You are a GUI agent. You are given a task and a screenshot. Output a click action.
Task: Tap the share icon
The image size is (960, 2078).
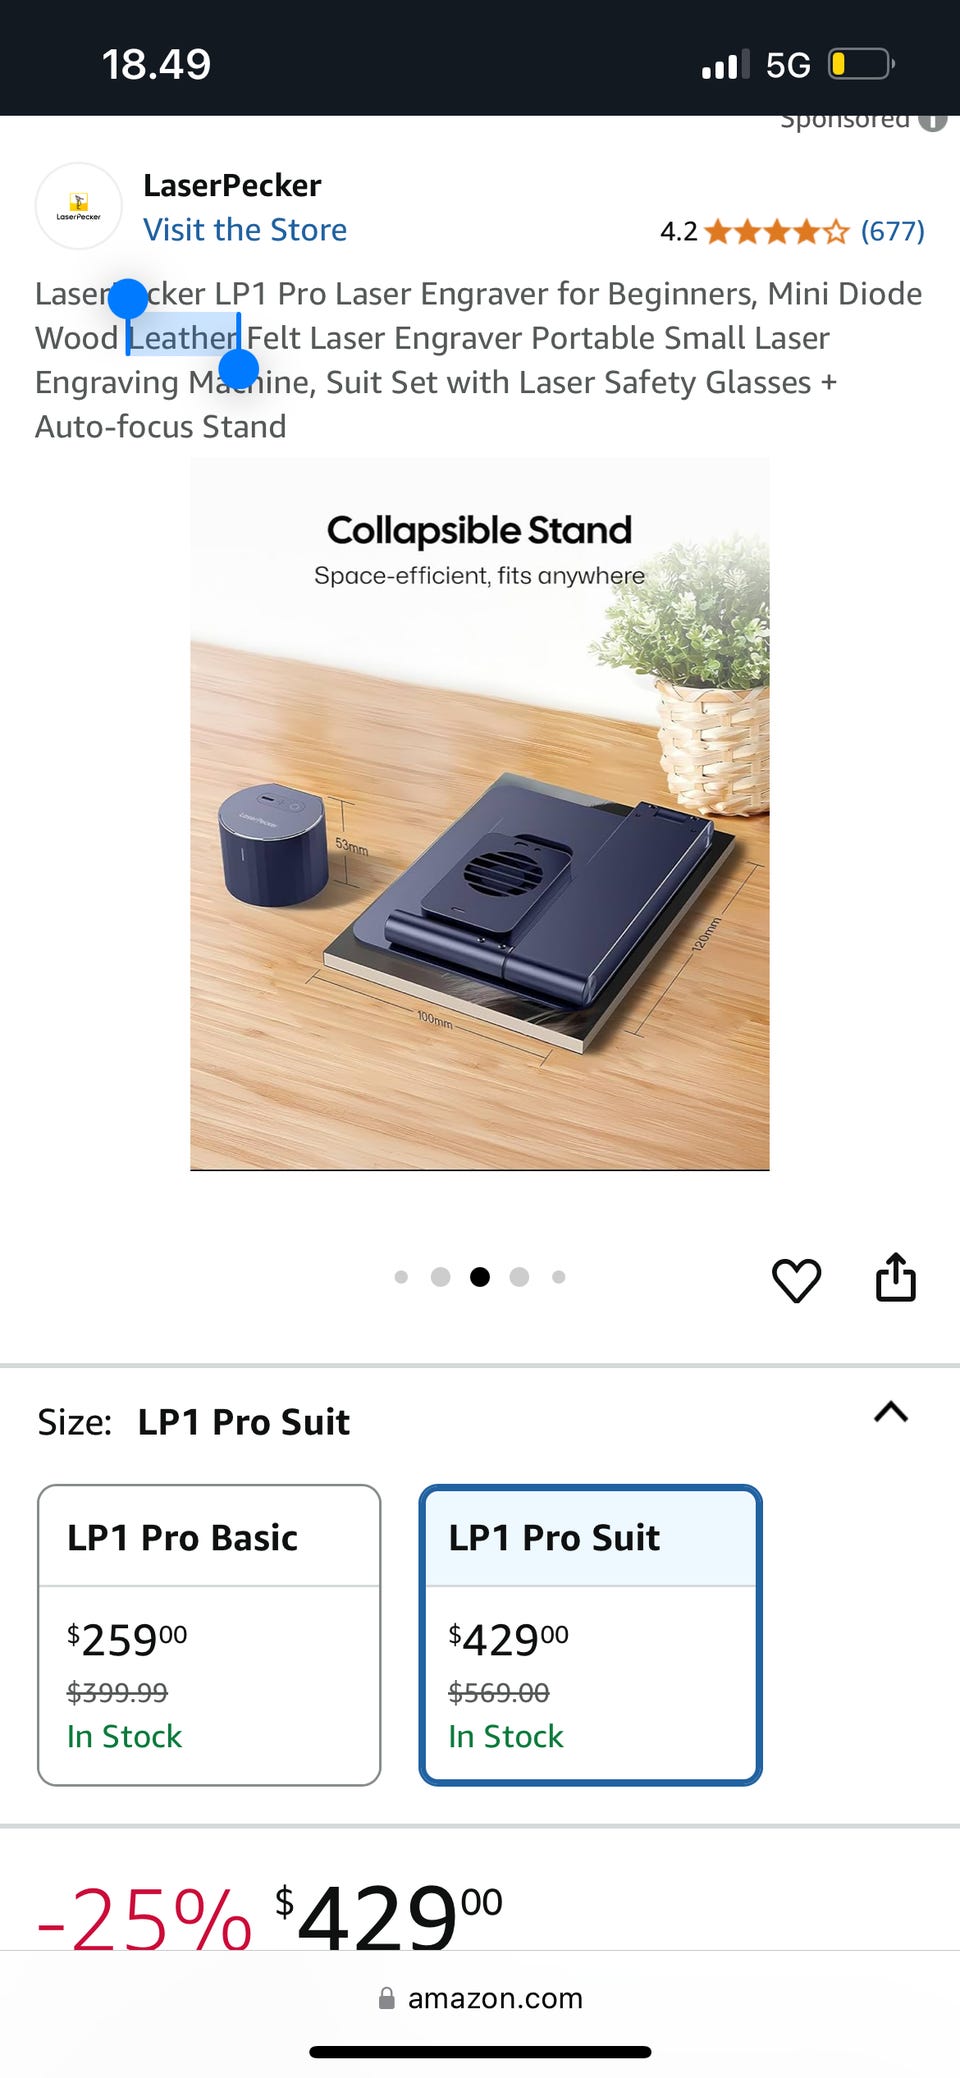tap(895, 1277)
